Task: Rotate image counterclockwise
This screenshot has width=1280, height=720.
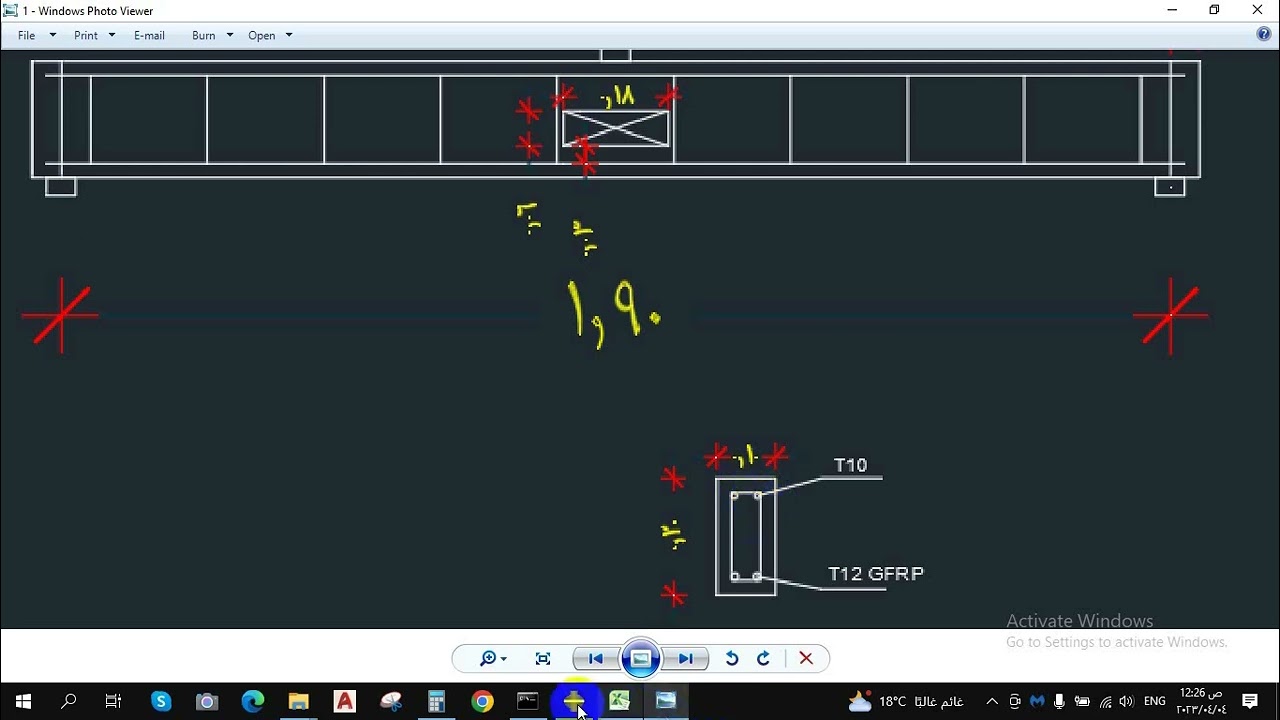Action: tap(732, 658)
